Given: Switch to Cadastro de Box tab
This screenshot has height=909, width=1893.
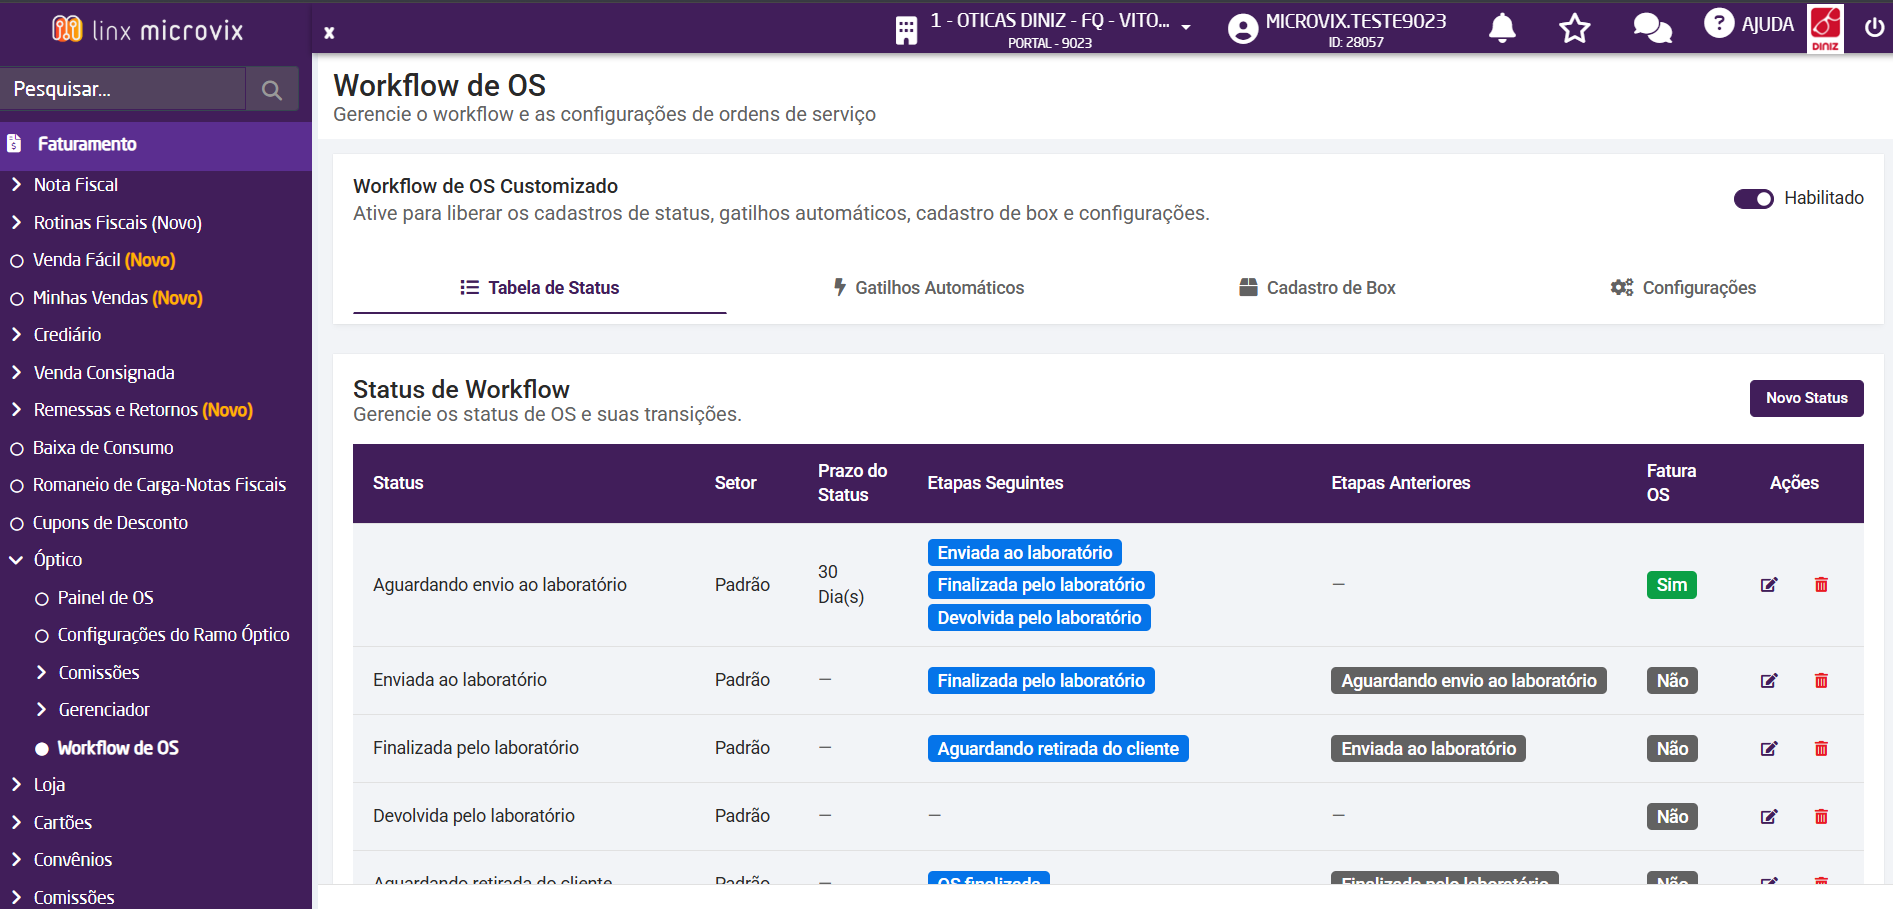Looking at the screenshot, I should point(1317,288).
